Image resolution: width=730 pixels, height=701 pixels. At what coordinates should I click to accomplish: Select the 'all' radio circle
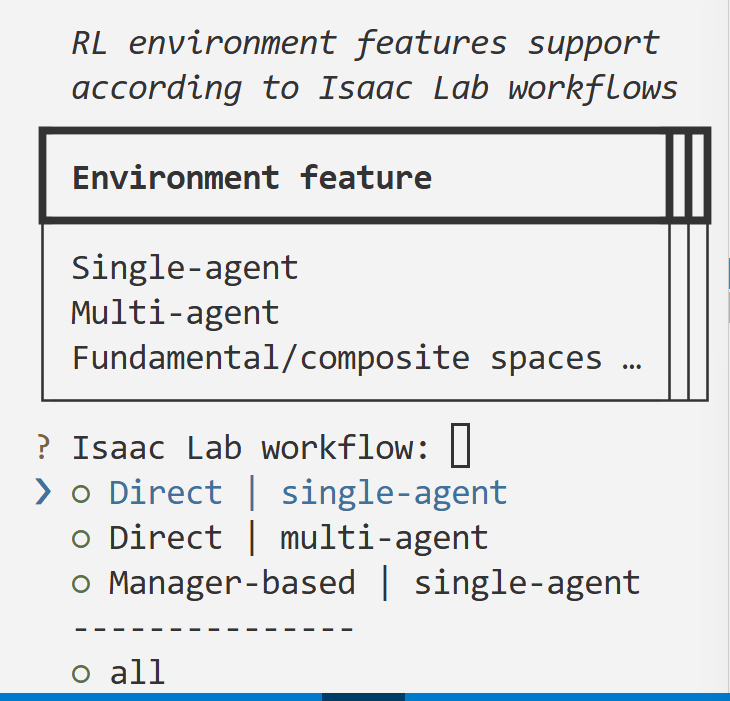coord(81,673)
